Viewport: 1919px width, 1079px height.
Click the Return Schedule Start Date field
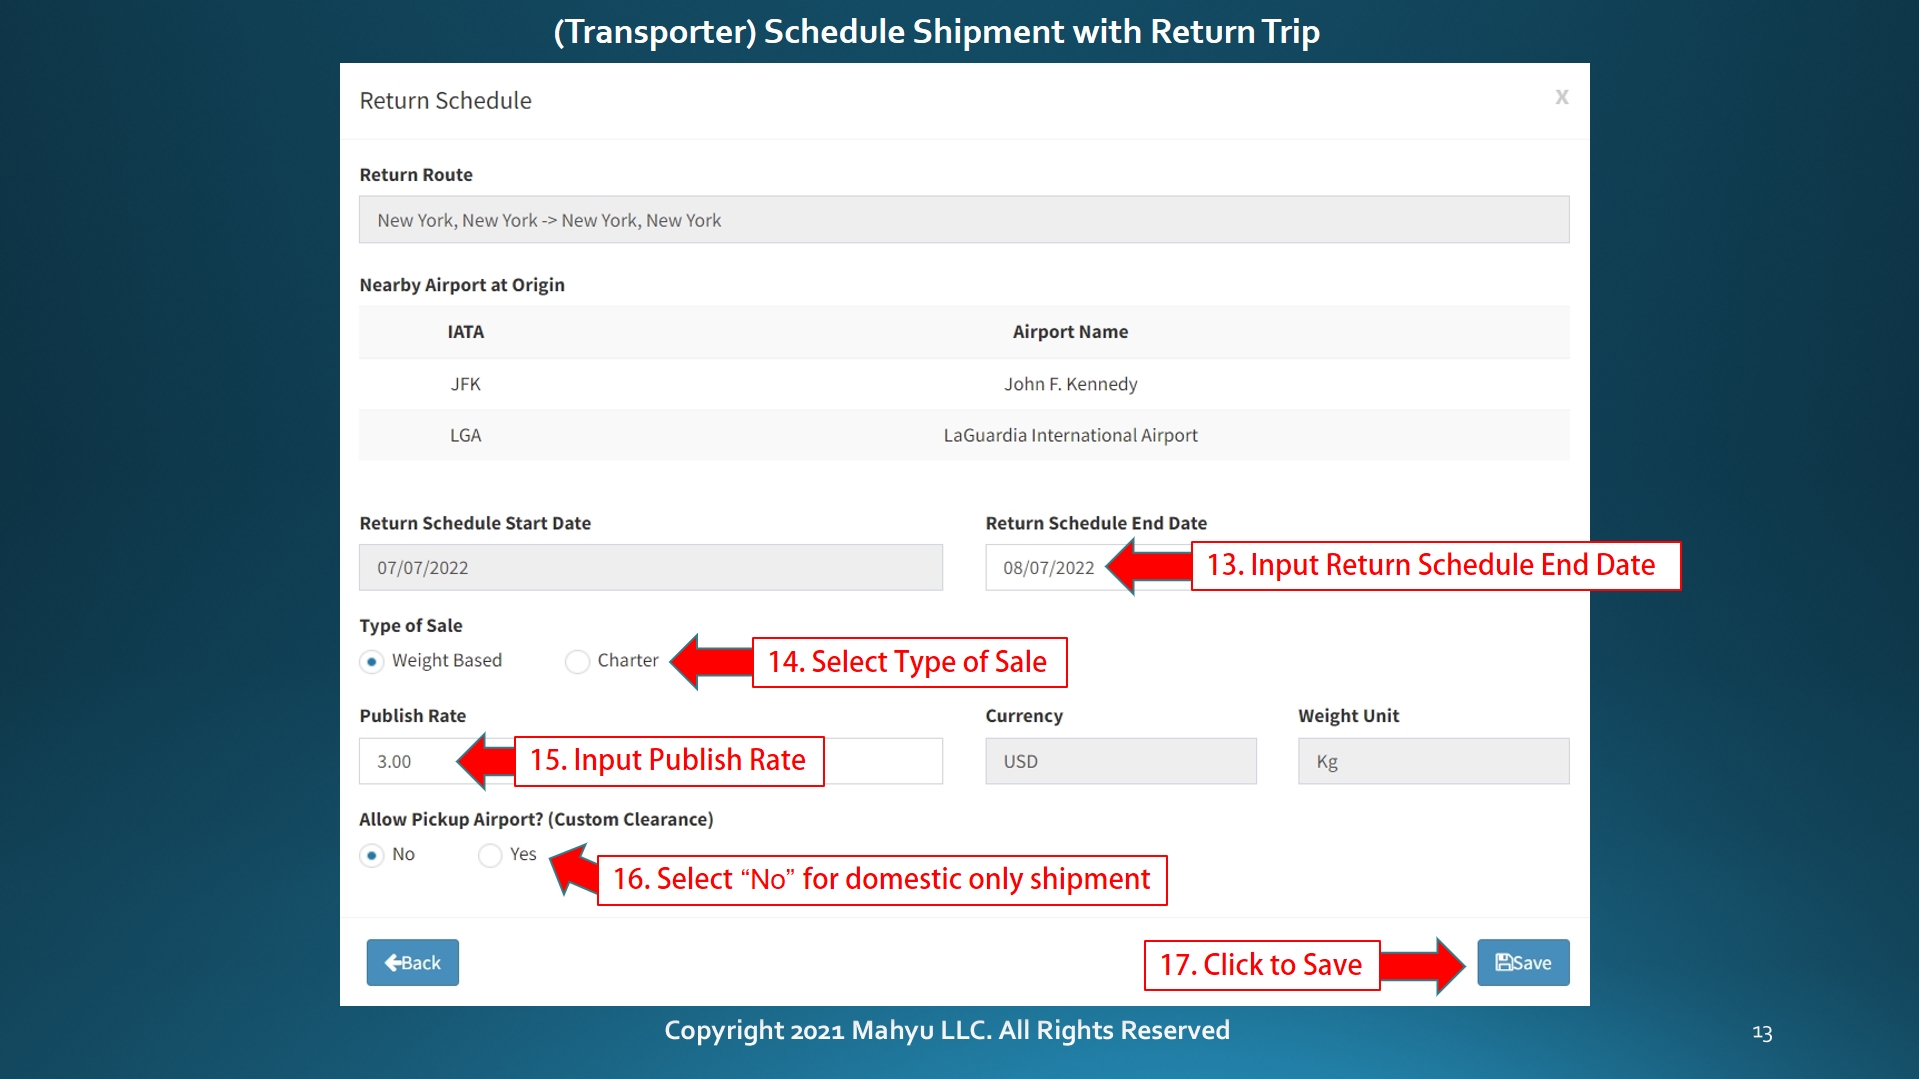[651, 567]
